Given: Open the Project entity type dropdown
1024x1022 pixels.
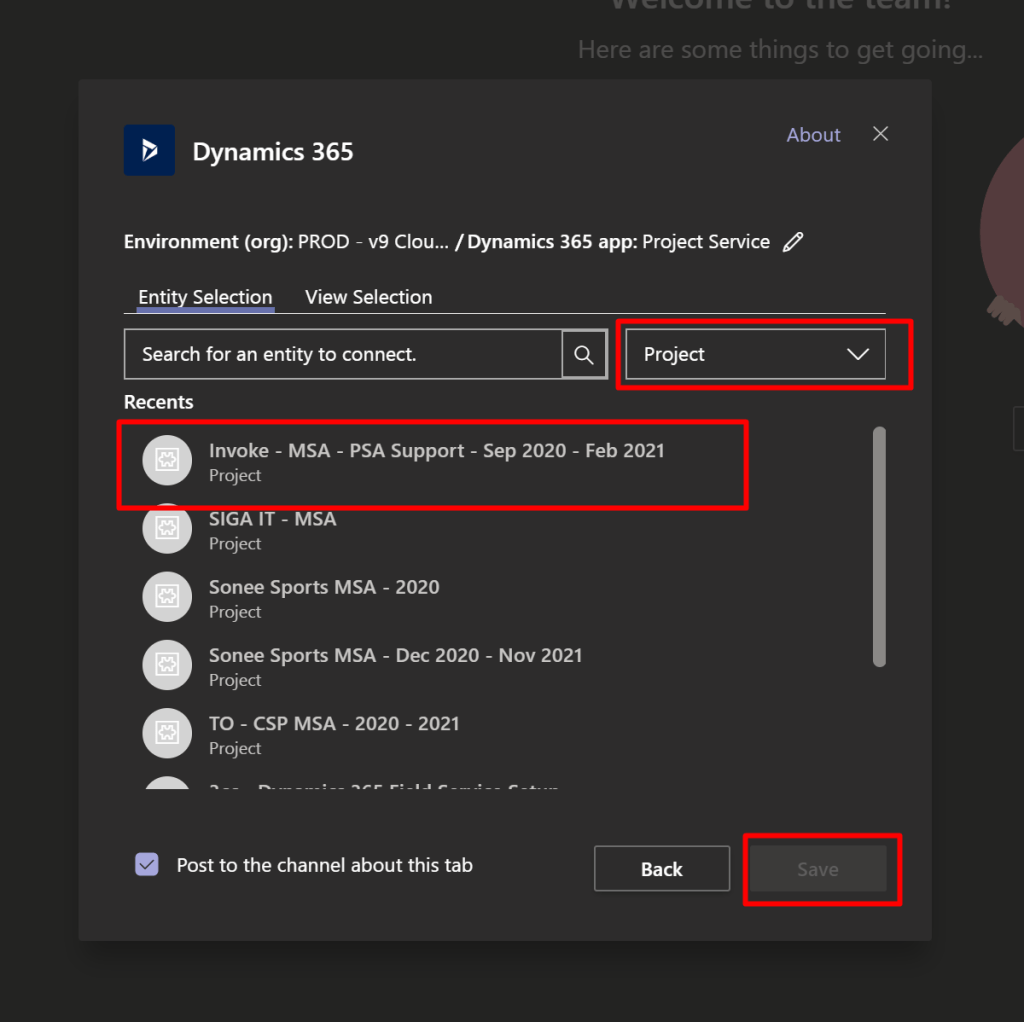Looking at the screenshot, I should click(x=755, y=355).
